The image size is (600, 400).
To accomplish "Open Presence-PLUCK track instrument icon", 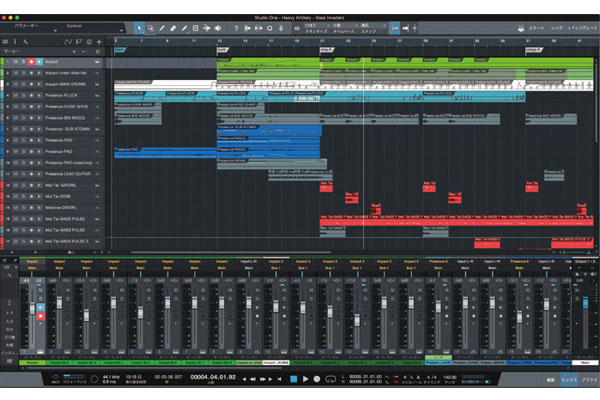I will 97,95.
